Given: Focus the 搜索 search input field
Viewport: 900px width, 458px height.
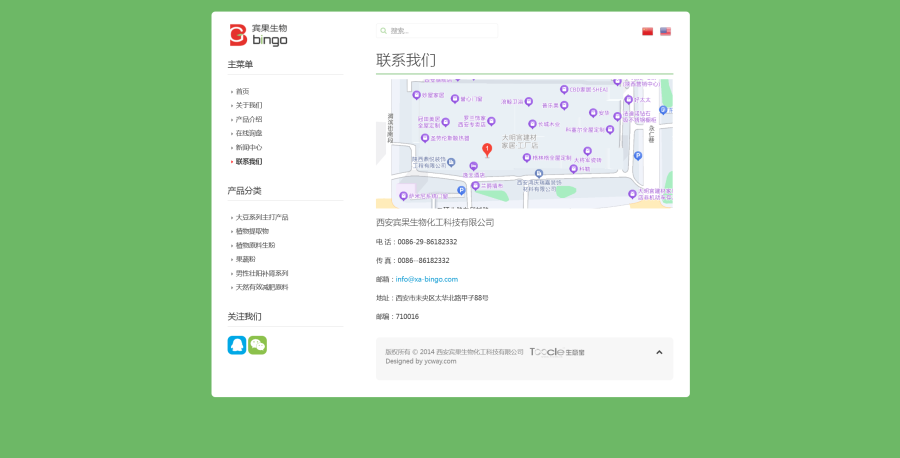Looking at the screenshot, I should coord(437,31).
